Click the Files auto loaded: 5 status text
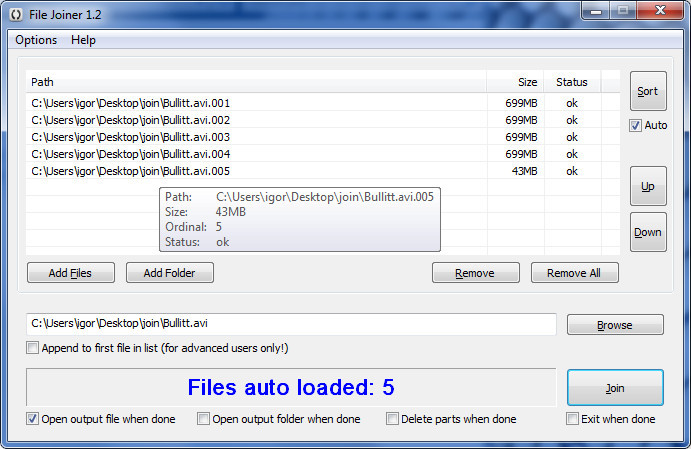This screenshot has width=691, height=449. (x=291, y=387)
